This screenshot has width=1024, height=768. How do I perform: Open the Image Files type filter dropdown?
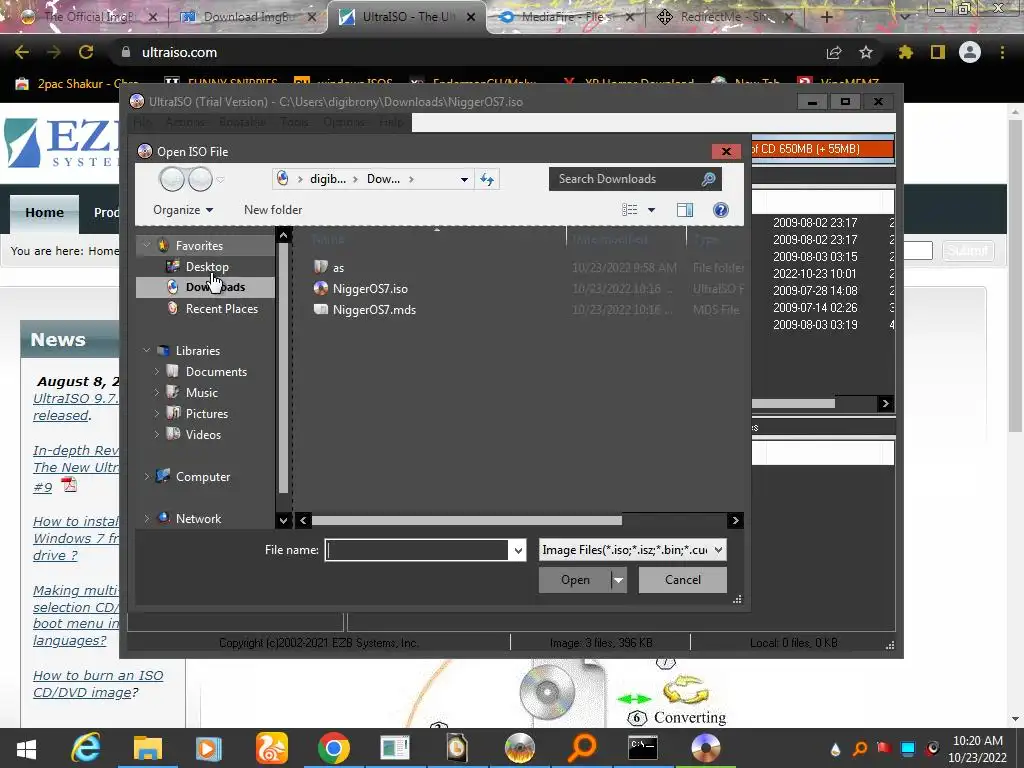(x=718, y=550)
